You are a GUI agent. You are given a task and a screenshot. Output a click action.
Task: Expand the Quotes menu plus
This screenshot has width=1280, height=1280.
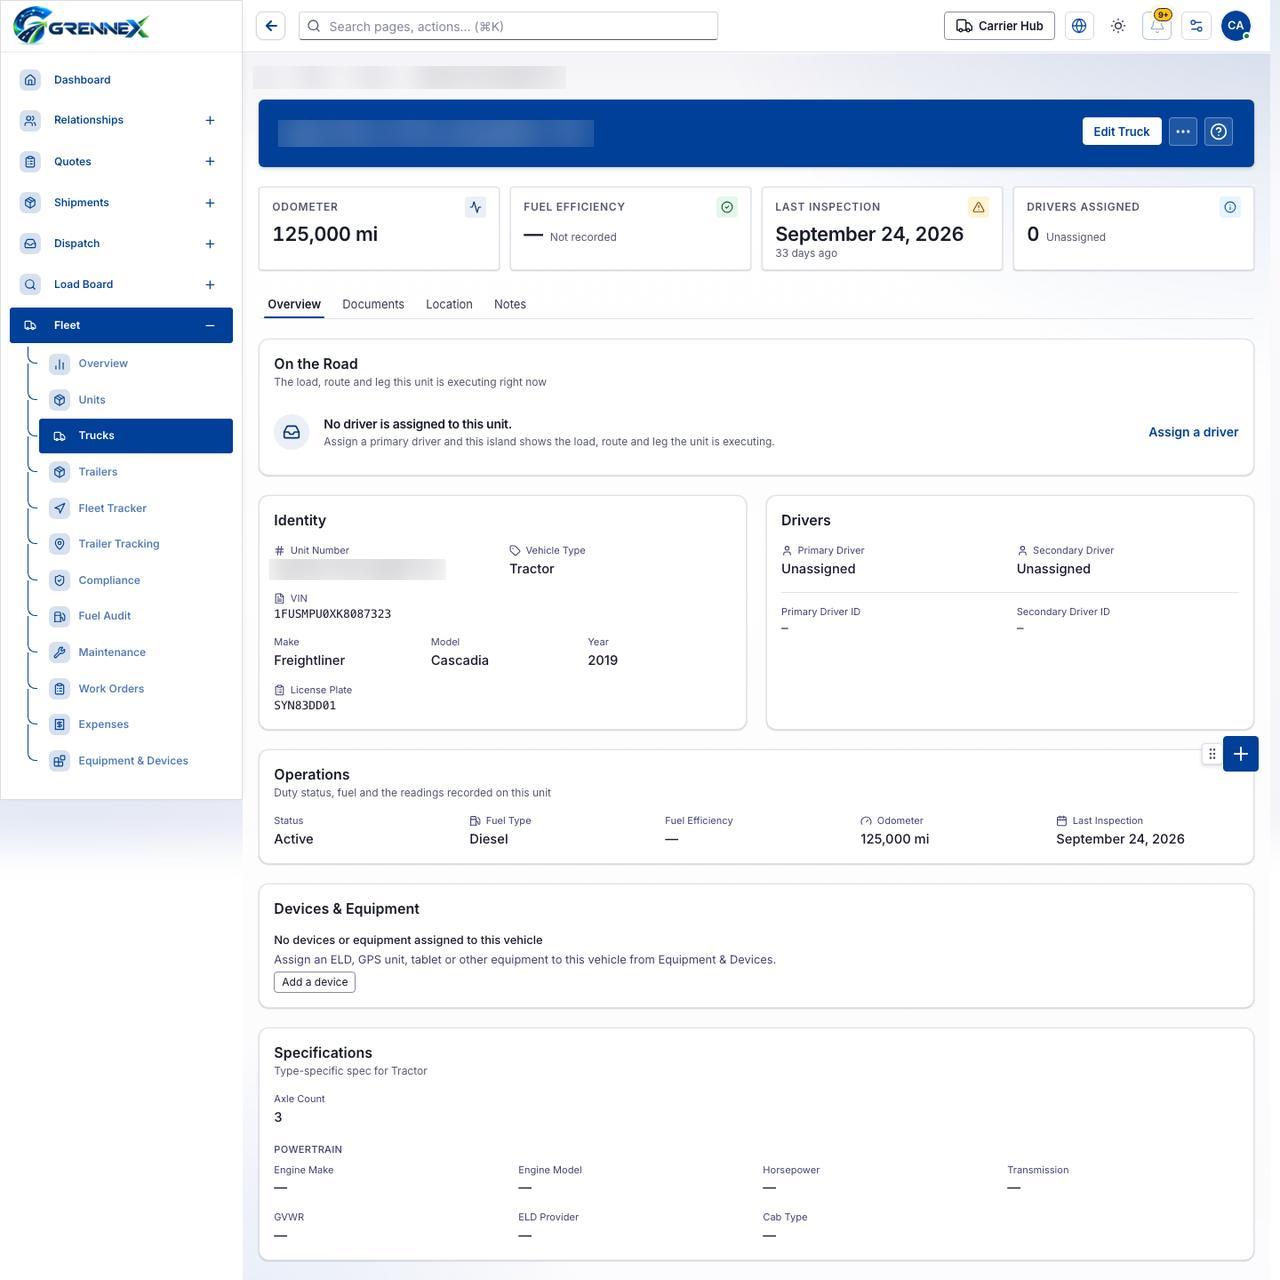210,161
